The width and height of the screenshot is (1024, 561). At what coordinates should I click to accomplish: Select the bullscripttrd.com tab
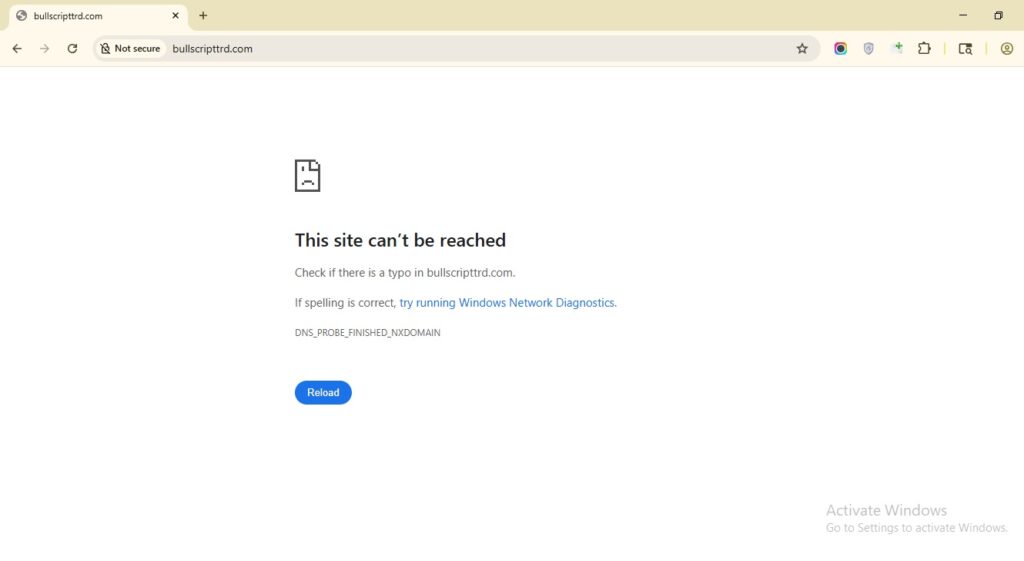pyautogui.click(x=90, y=16)
